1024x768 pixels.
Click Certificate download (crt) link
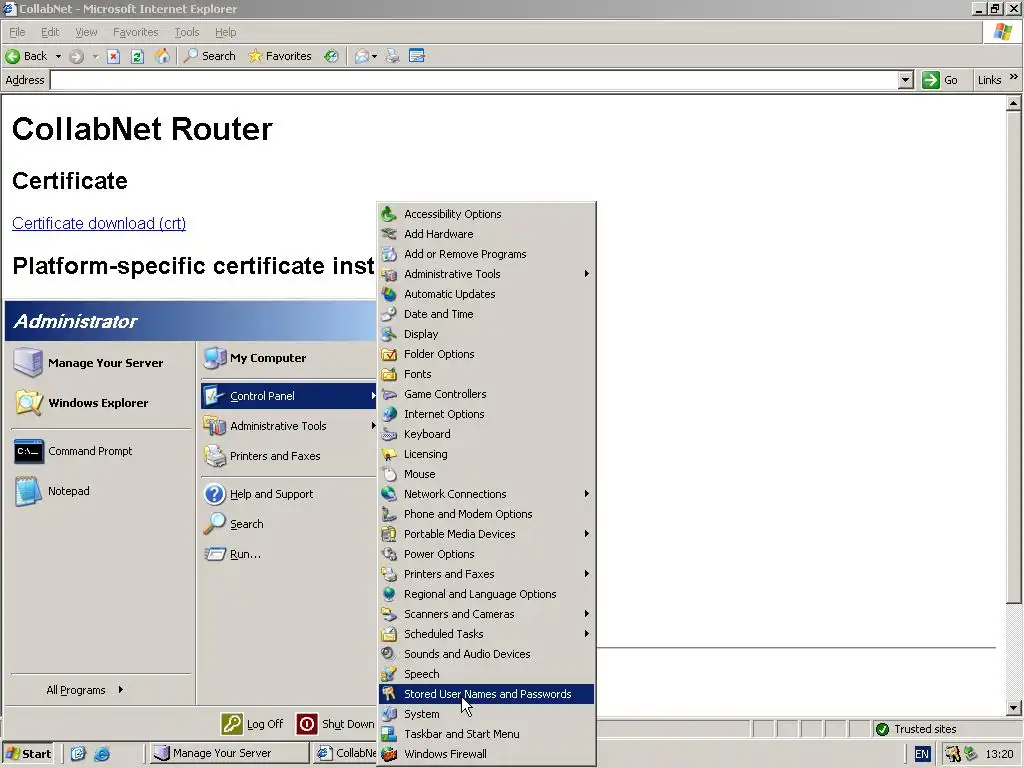tap(99, 223)
